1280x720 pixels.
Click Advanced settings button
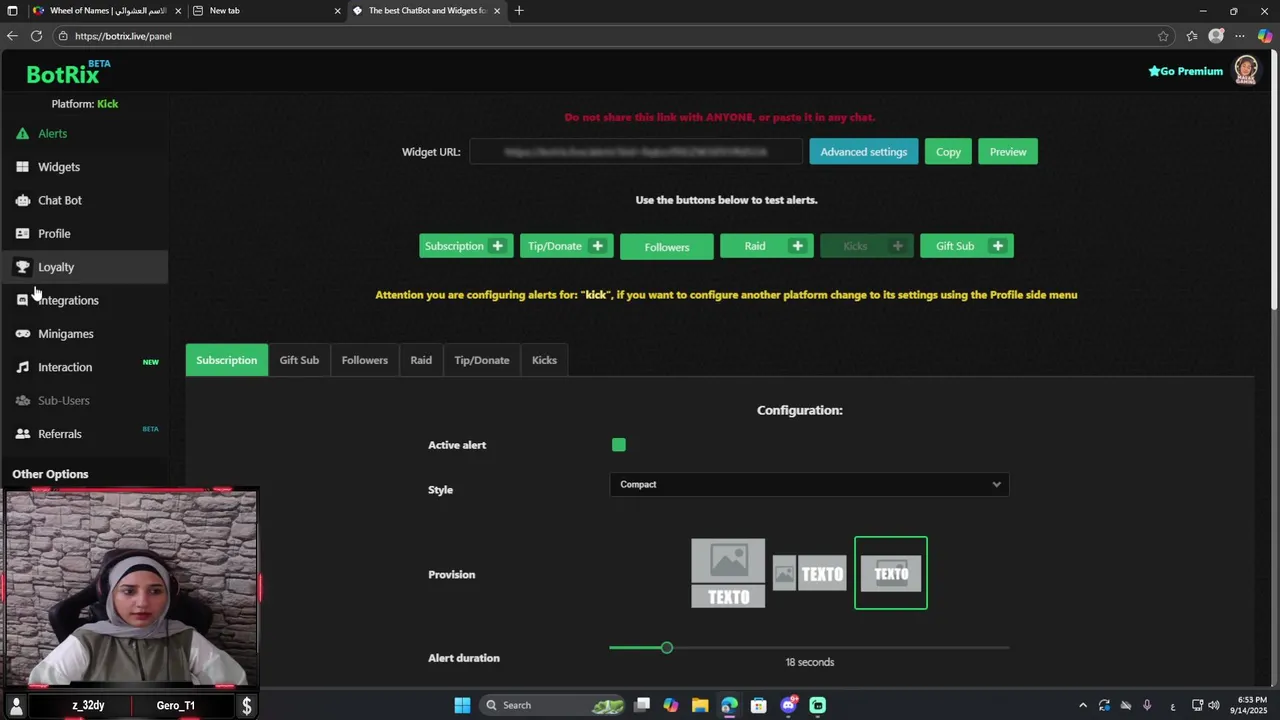[864, 152]
